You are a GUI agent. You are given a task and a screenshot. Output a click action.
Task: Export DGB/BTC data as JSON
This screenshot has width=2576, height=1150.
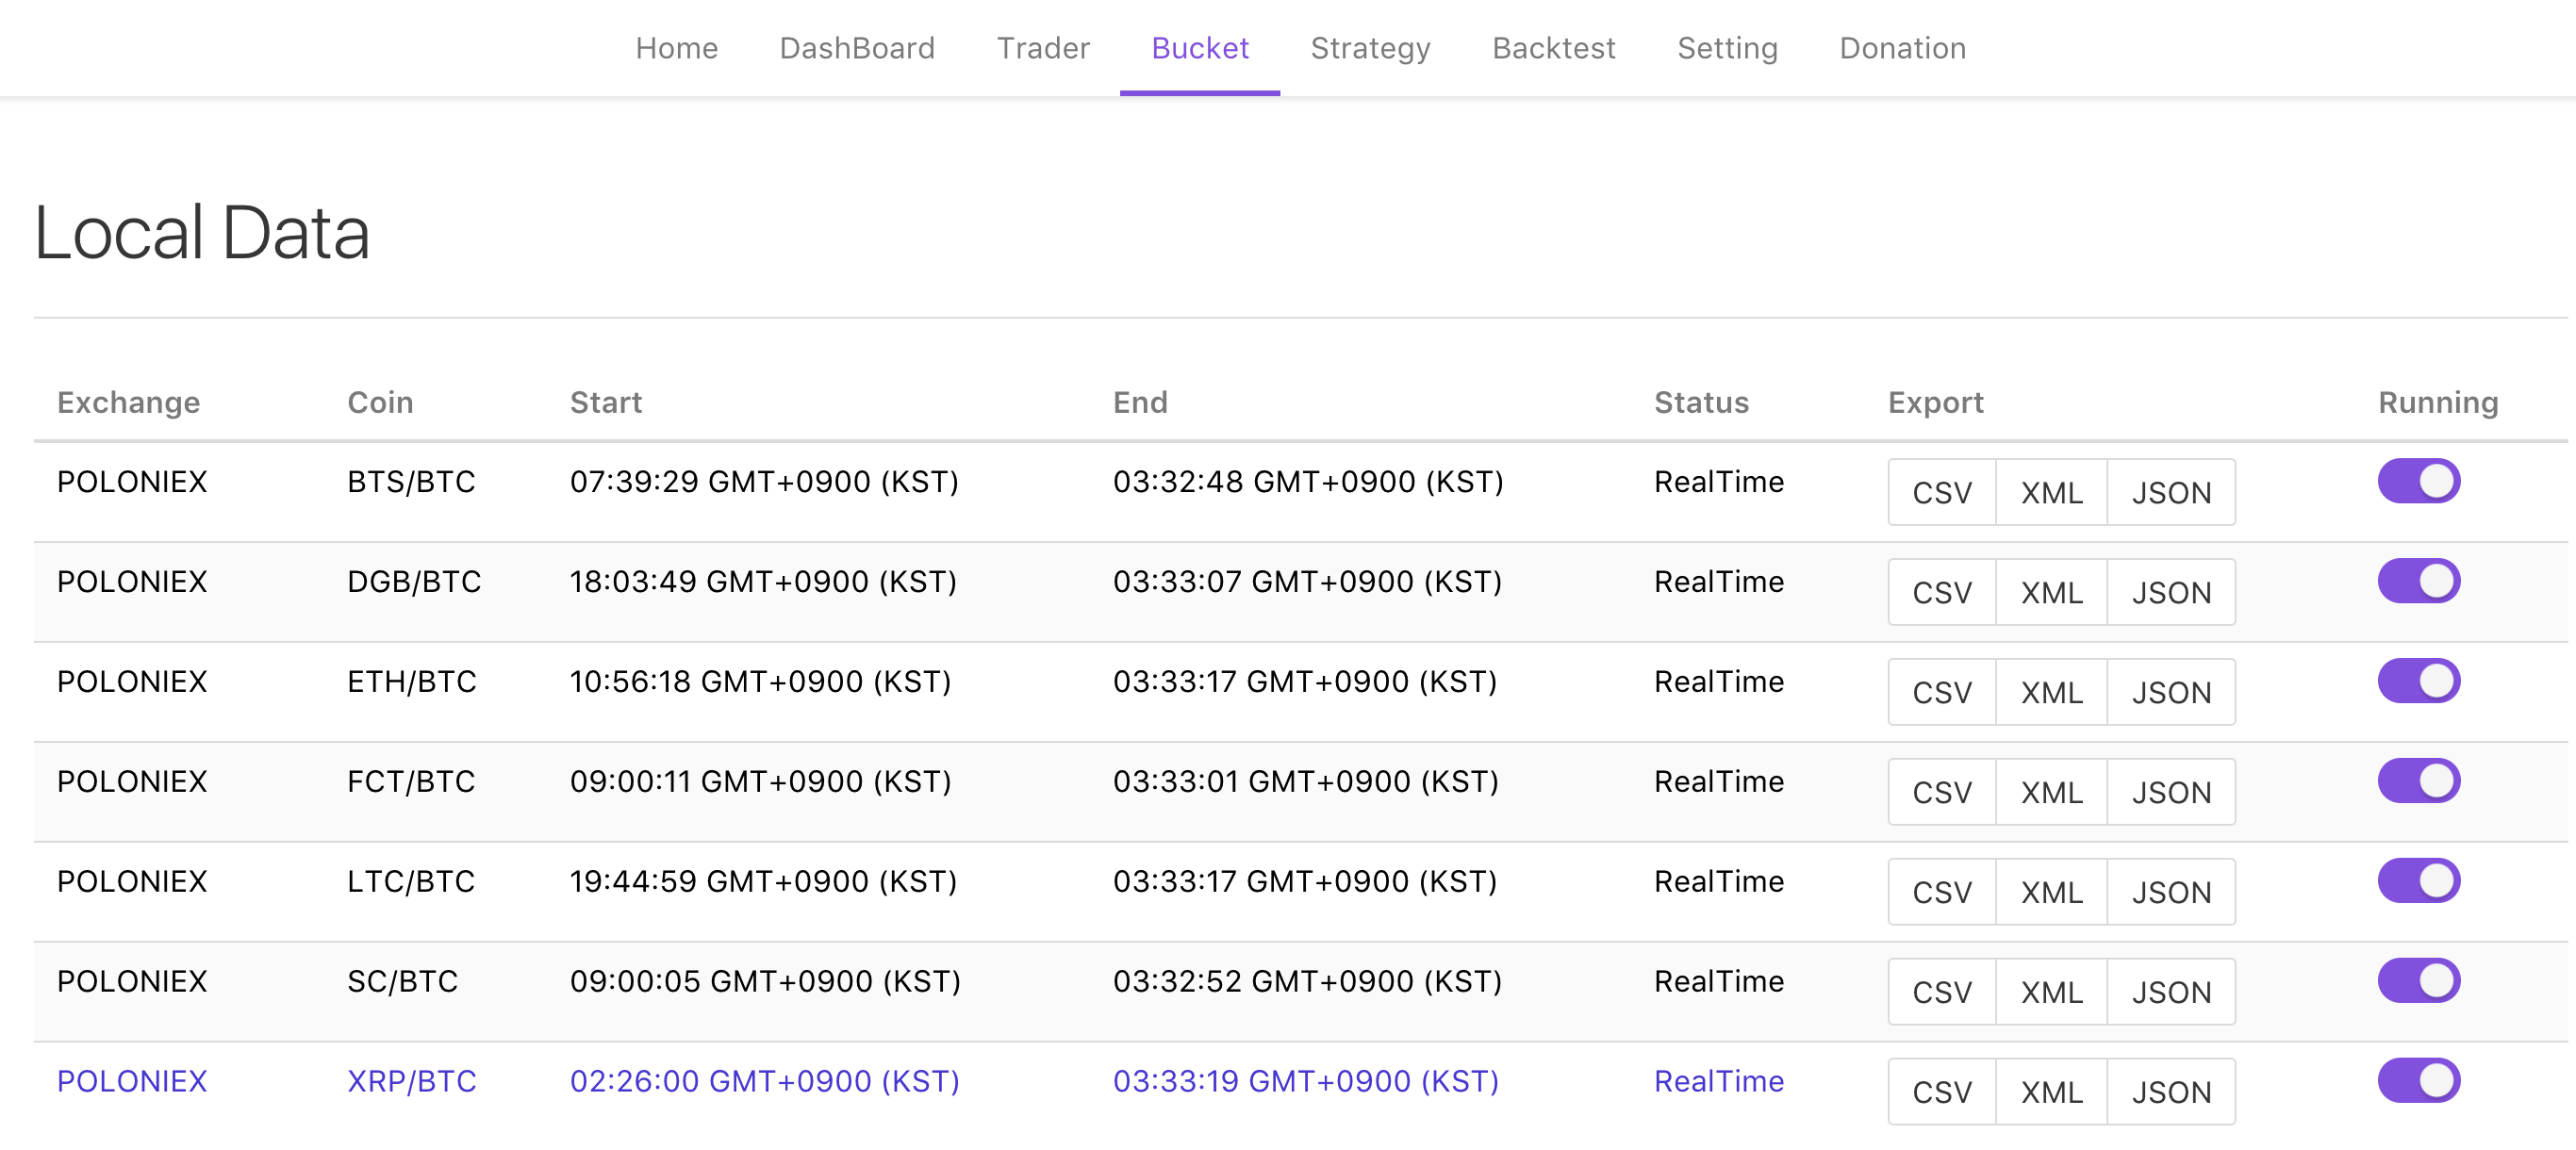[x=2171, y=592]
